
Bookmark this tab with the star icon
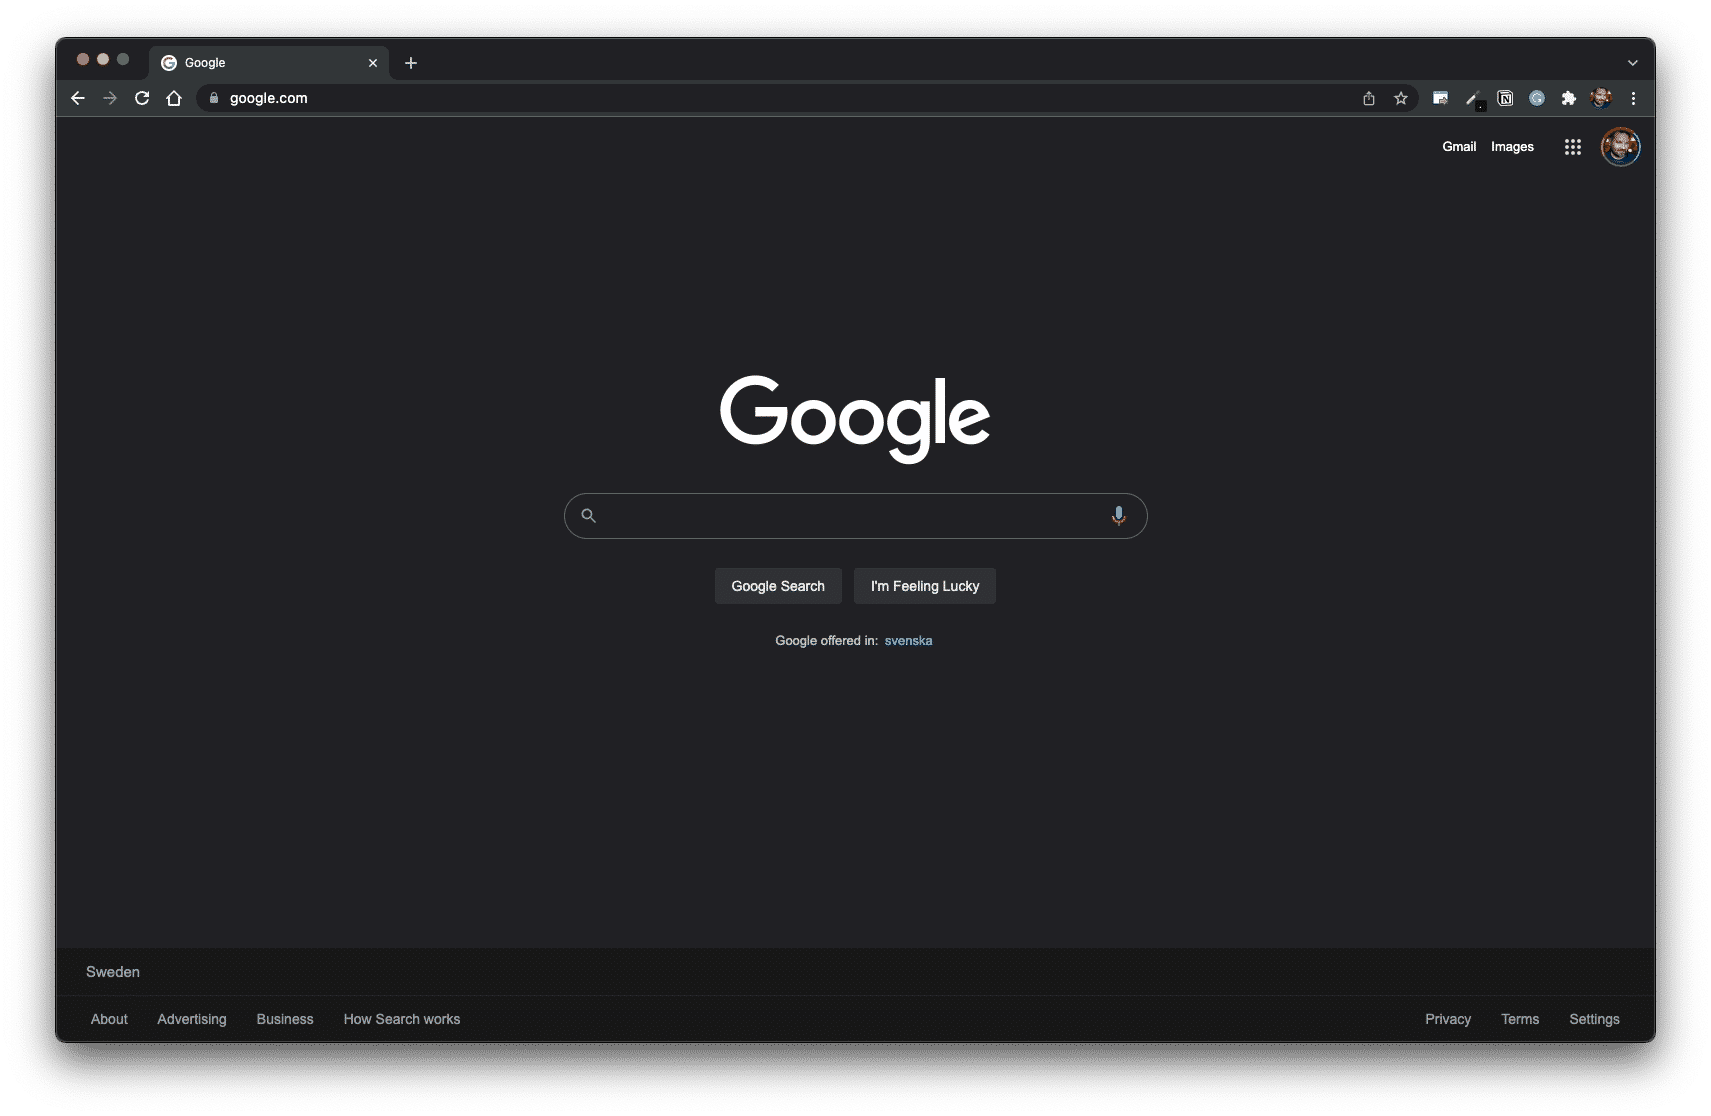pyautogui.click(x=1401, y=98)
